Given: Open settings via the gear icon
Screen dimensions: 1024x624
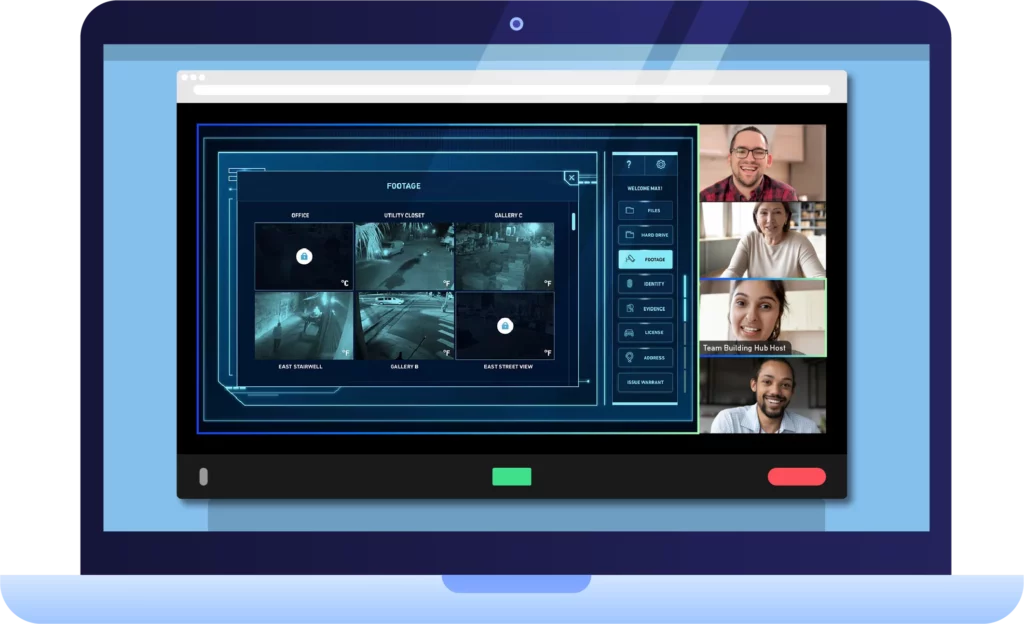Looking at the screenshot, I should pyautogui.click(x=660, y=165).
